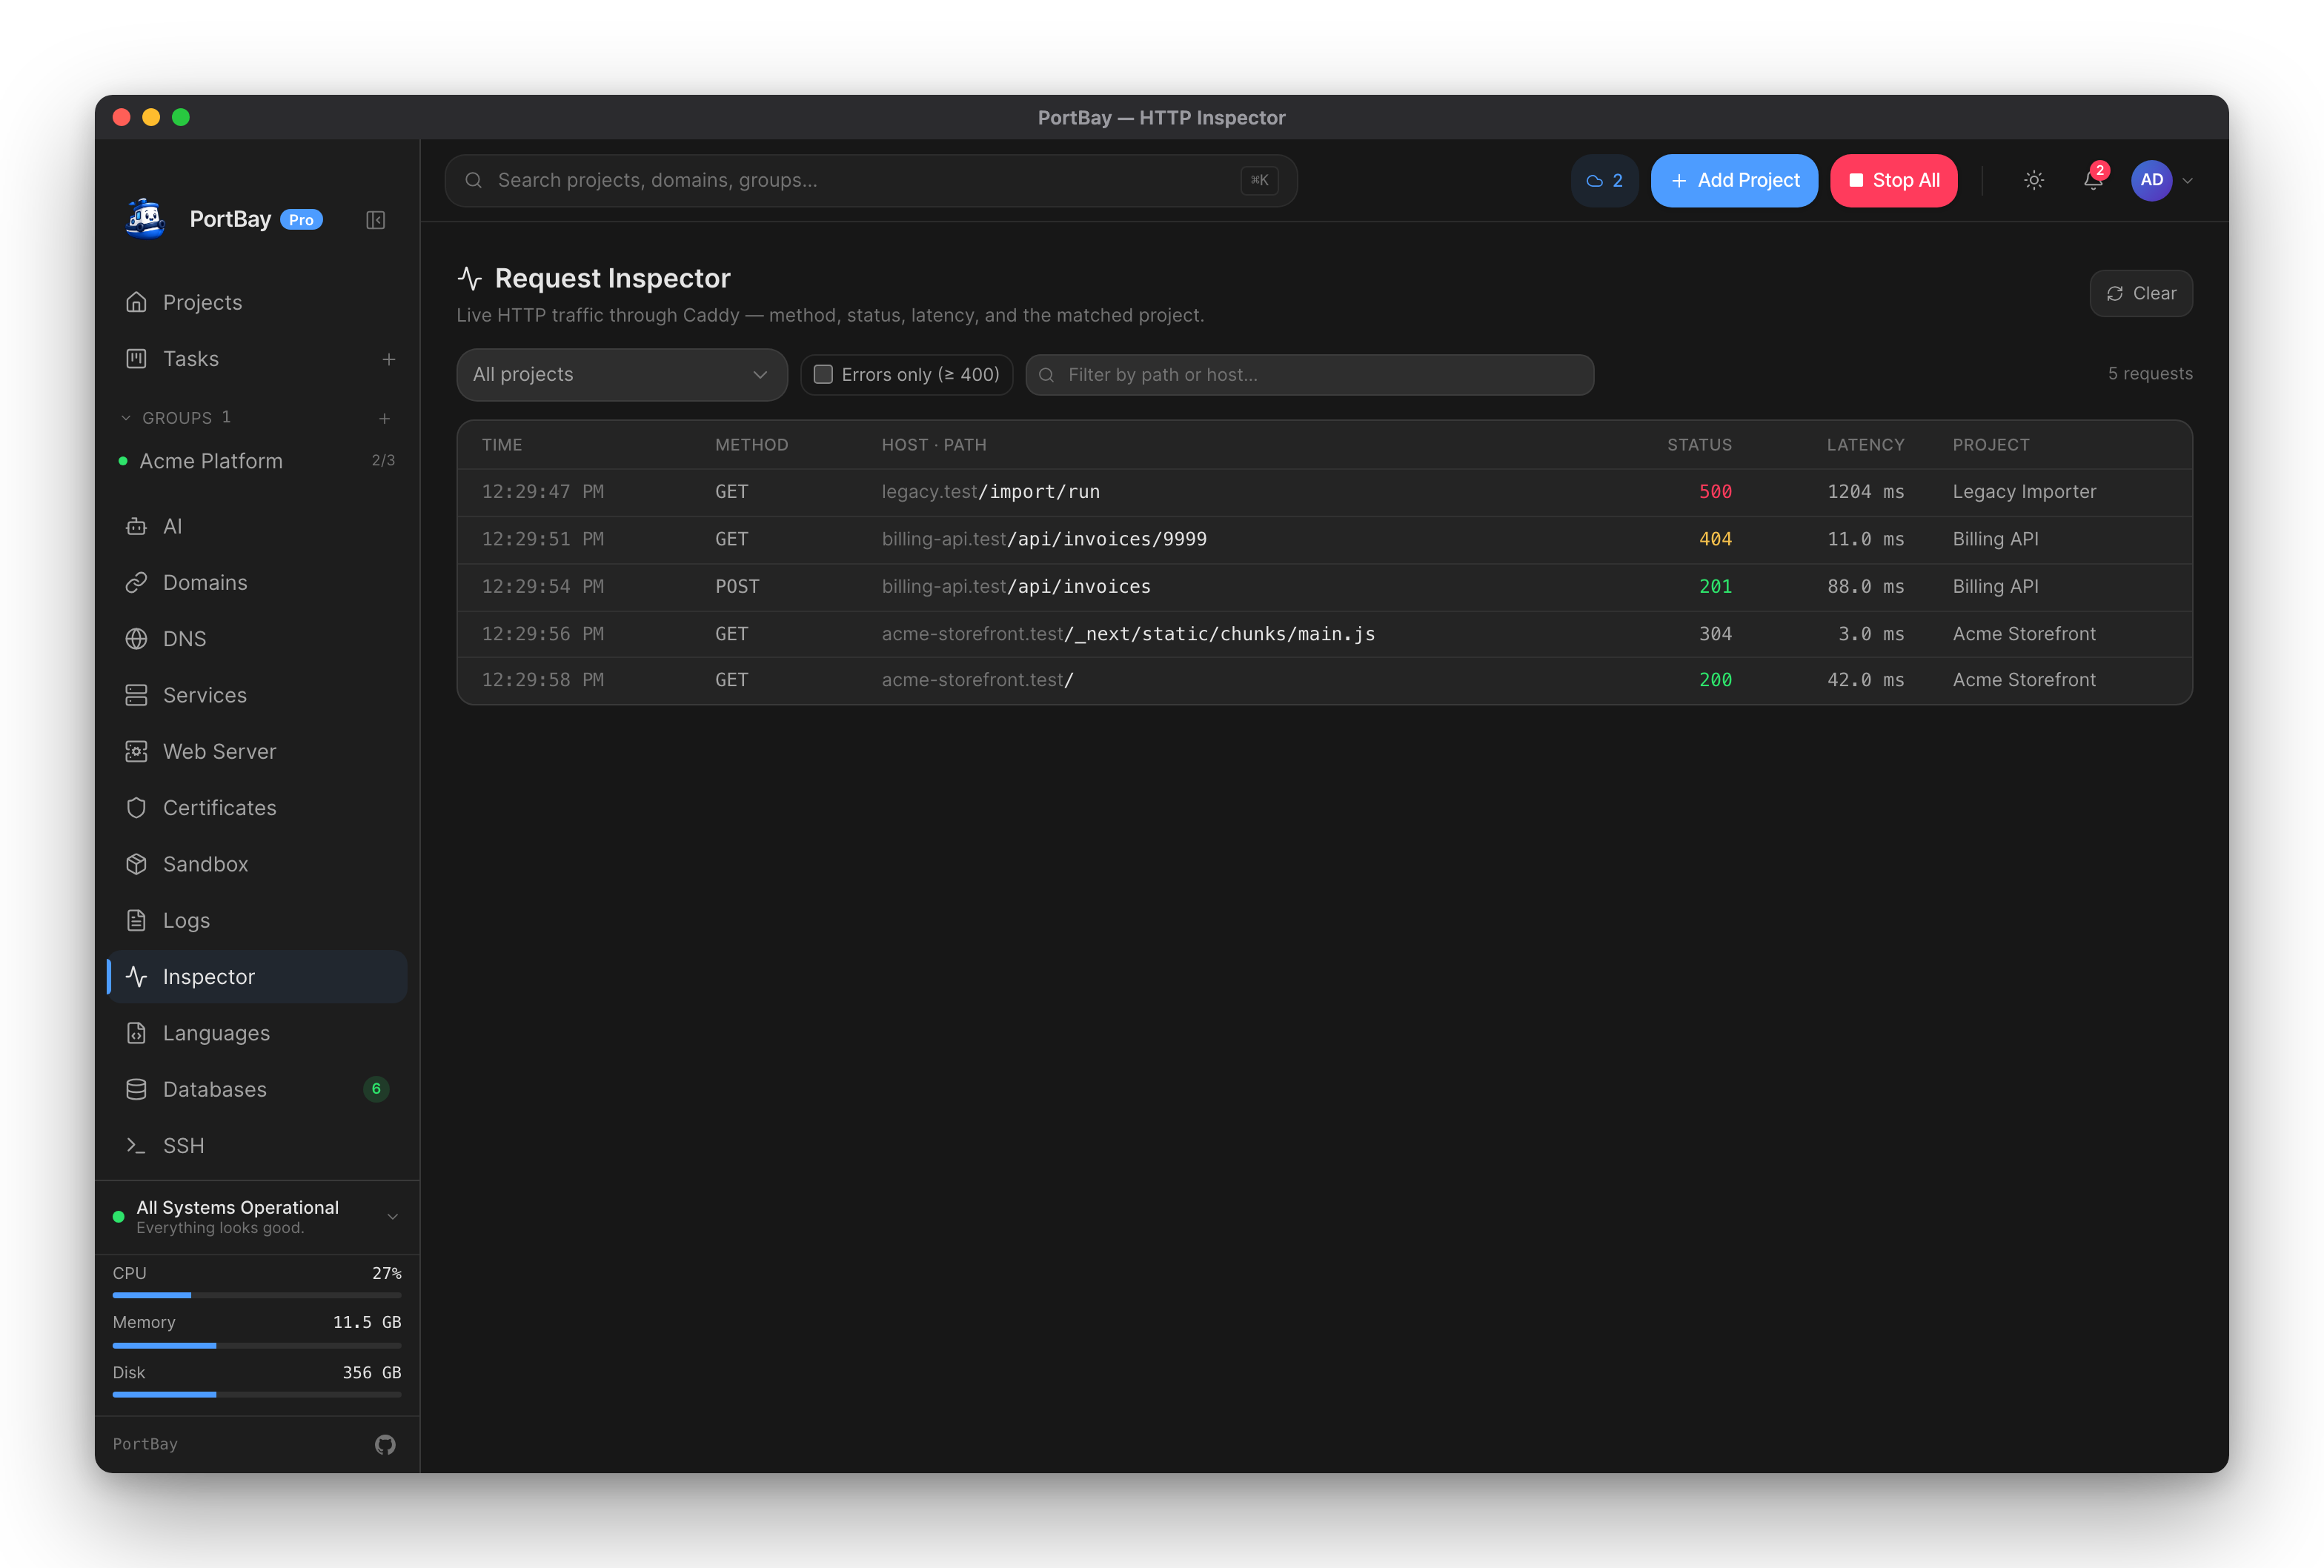Image resolution: width=2324 pixels, height=1568 pixels.
Task: Collapse the GROUPS section chevron
Action: (x=126, y=418)
